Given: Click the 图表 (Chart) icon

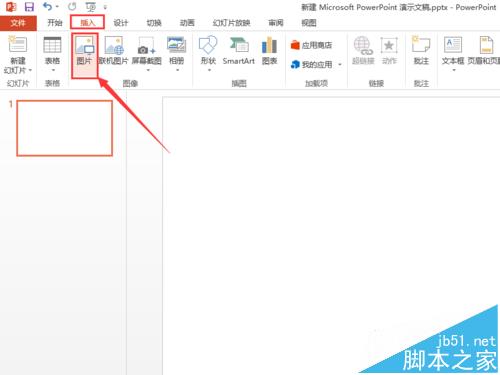Looking at the screenshot, I should tap(269, 45).
